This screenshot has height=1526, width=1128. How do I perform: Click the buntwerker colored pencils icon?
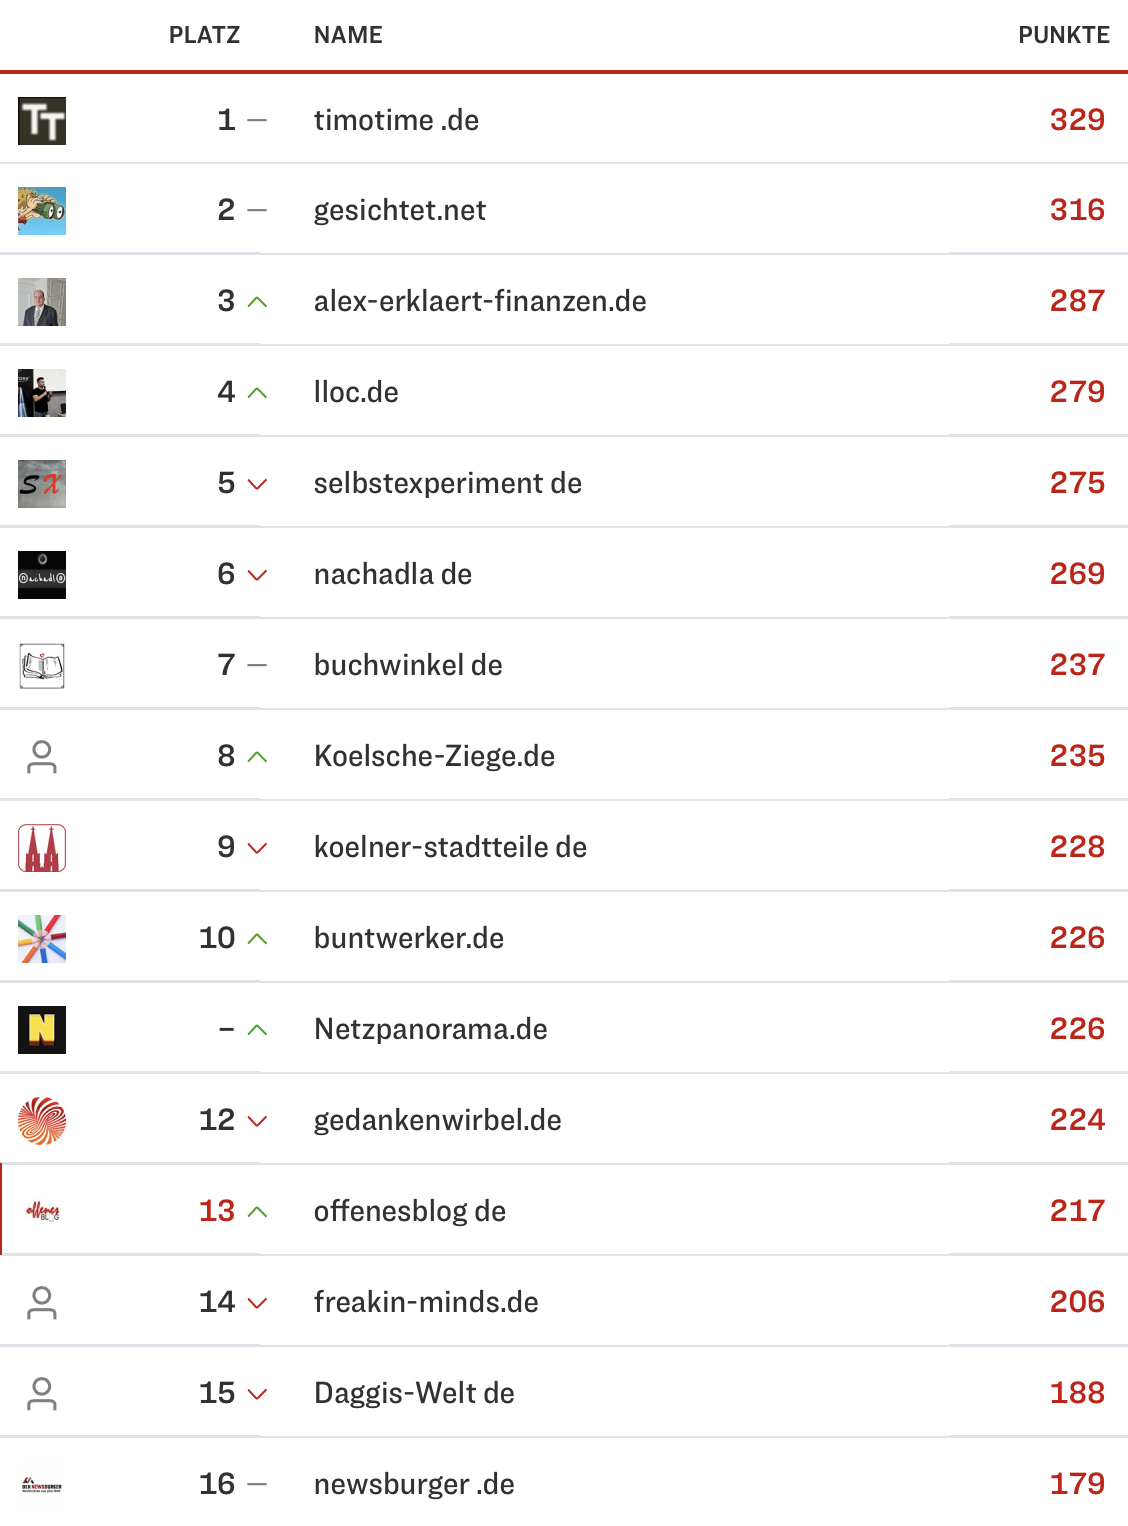(x=42, y=939)
